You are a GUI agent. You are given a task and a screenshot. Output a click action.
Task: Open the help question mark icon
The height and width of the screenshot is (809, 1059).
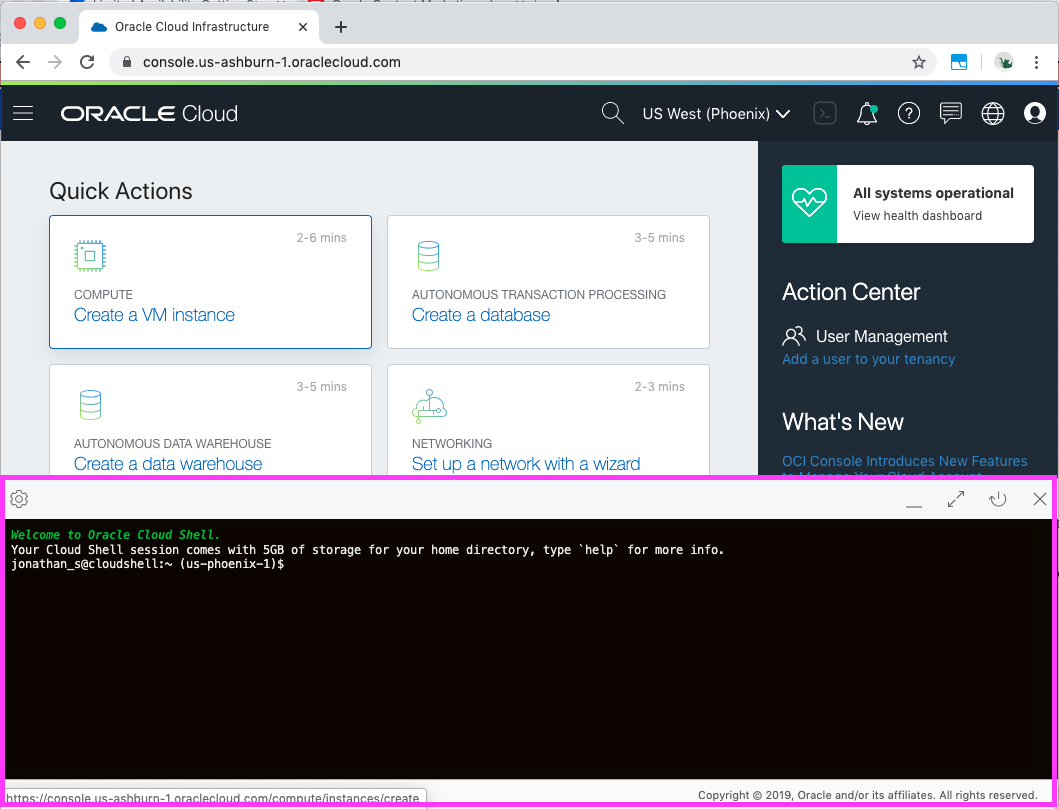click(908, 113)
